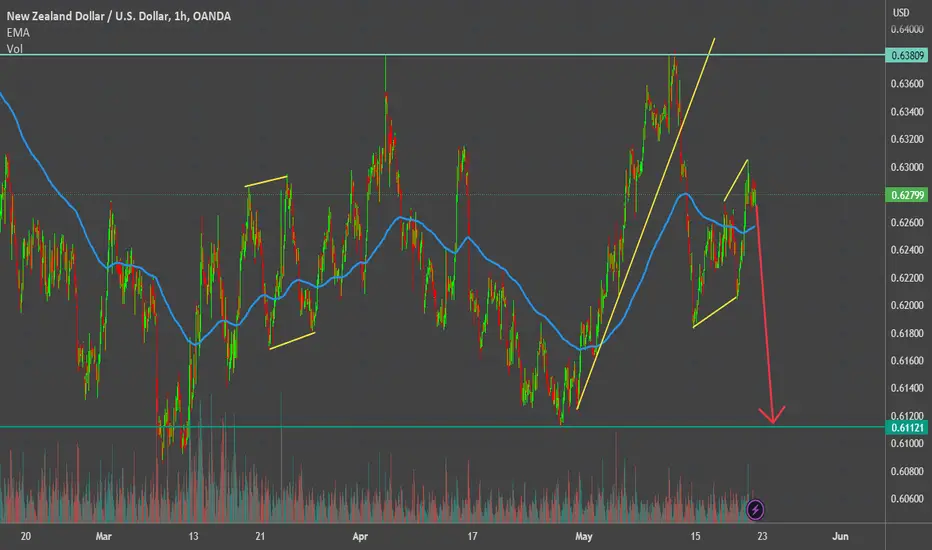Click the May date on the time axis
The image size is (932, 550).
point(584,536)
